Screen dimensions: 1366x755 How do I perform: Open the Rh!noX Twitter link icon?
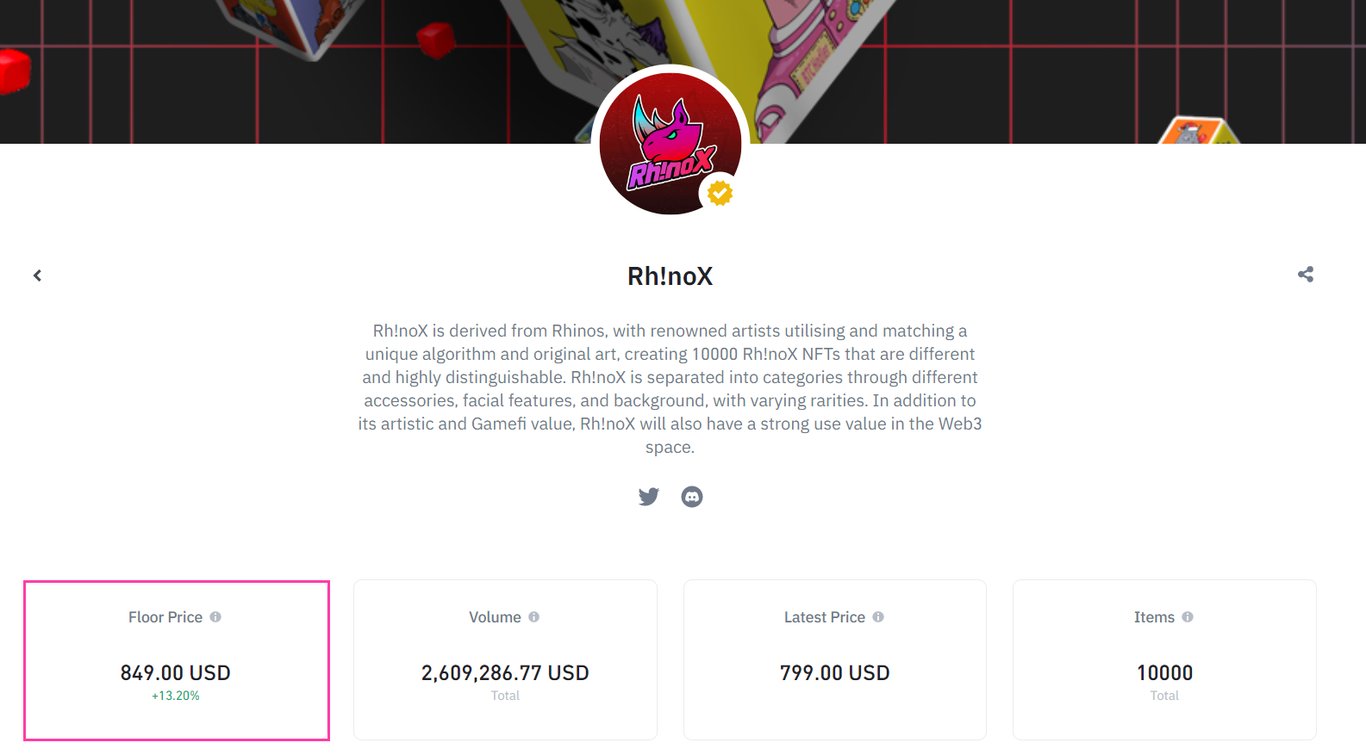point(649,496)
